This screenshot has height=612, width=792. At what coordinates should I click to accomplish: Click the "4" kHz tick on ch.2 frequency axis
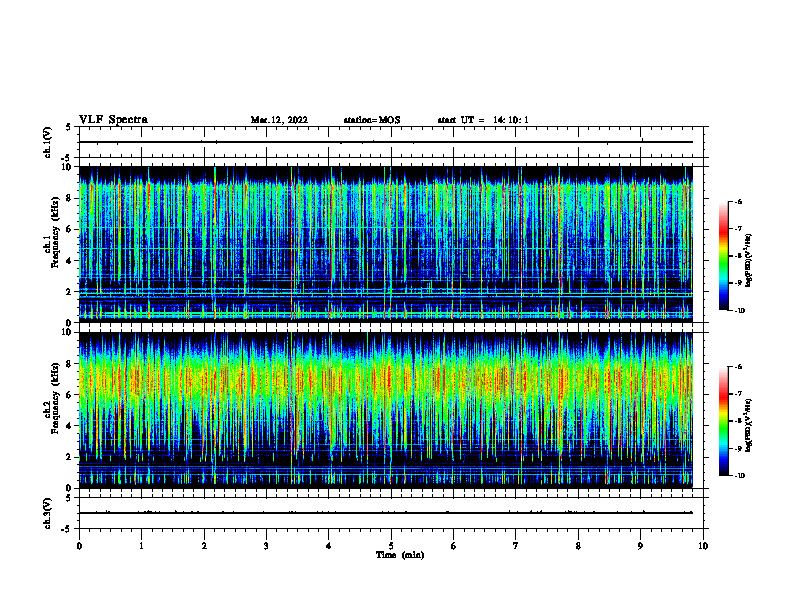[70, 426]
